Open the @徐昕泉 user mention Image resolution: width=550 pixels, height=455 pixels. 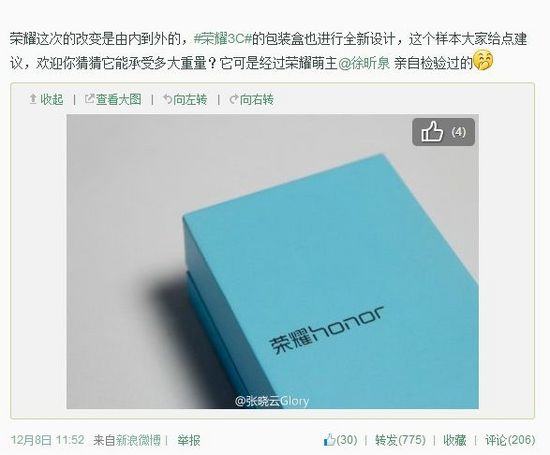tap(364, 63)
